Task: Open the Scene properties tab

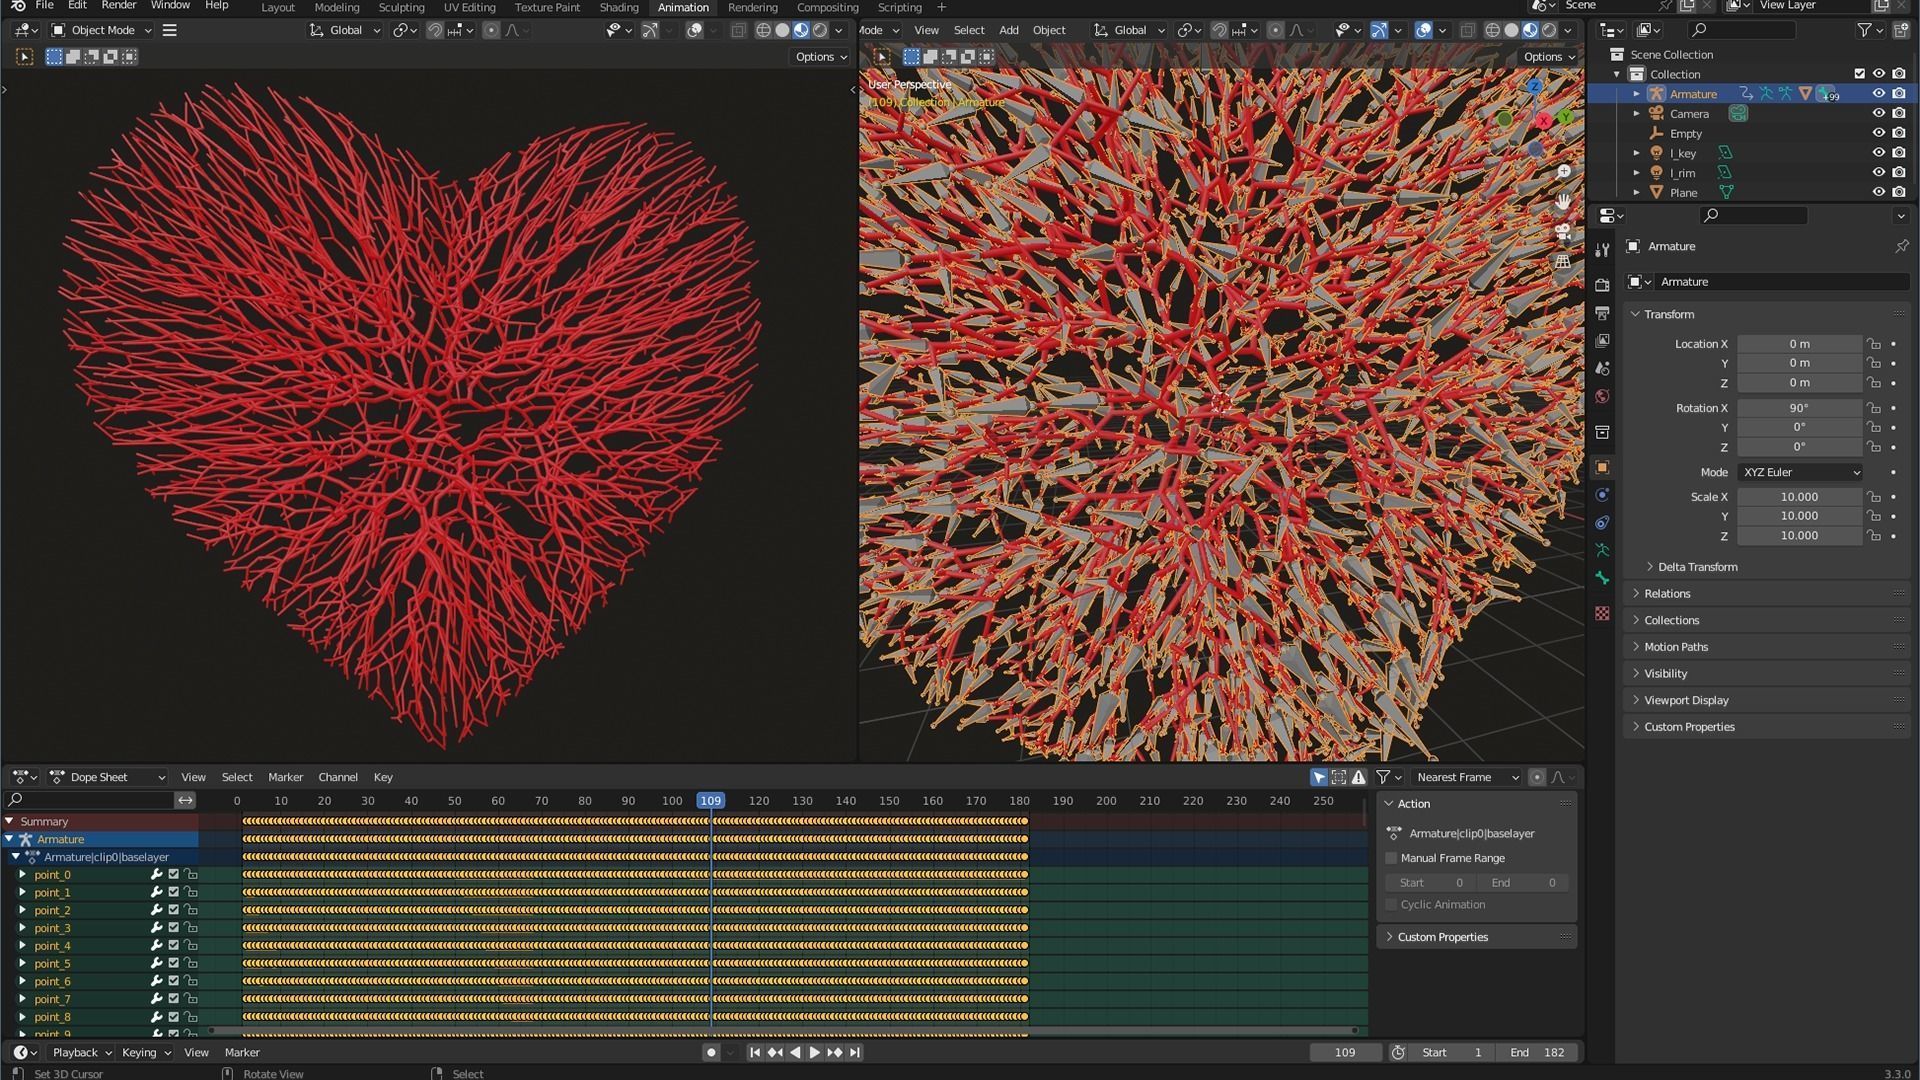Action: [1602, 369]
